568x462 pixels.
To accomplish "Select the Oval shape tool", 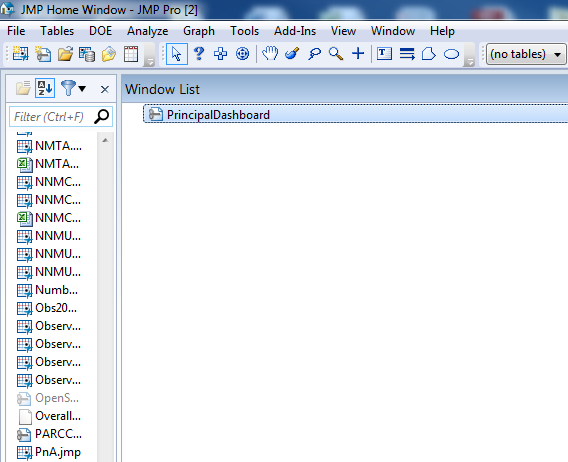I will [x=451, y=54].
